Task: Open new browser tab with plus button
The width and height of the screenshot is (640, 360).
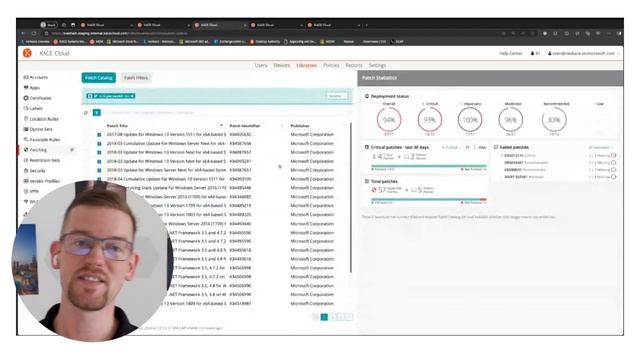Action: click(367, 25)
